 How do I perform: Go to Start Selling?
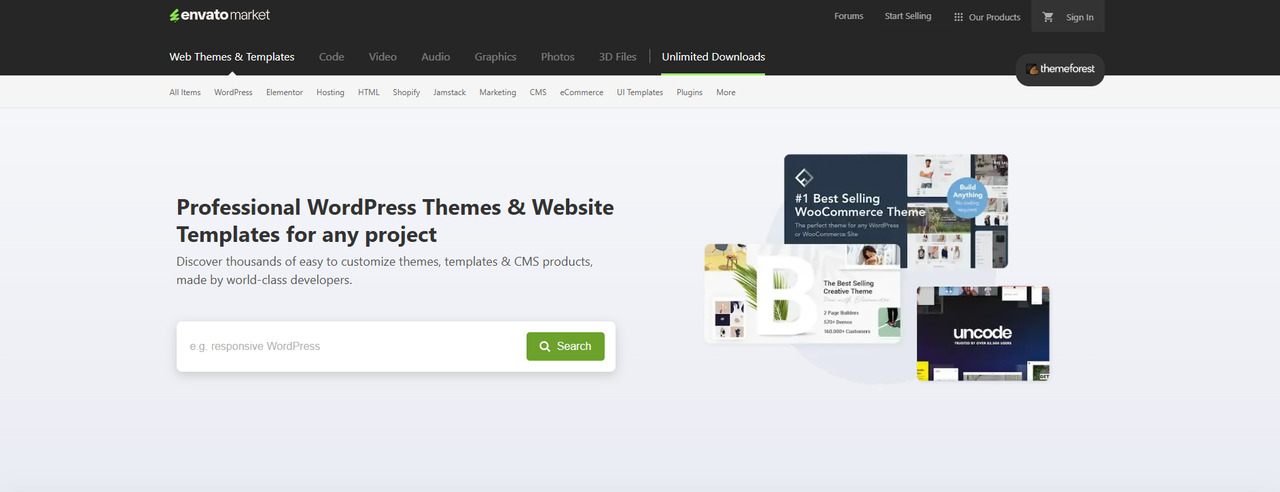point(908,17)
